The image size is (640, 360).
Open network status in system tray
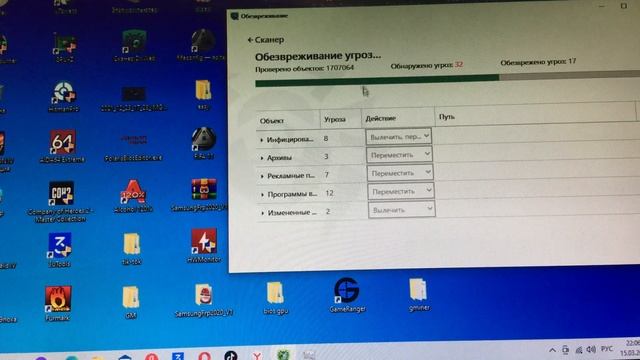[578, 350]
